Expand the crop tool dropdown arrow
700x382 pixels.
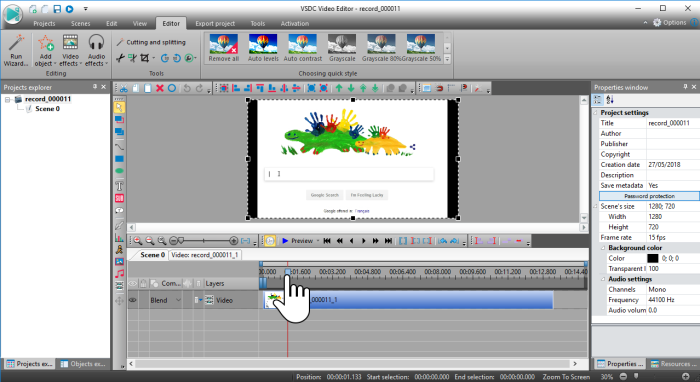154,58
